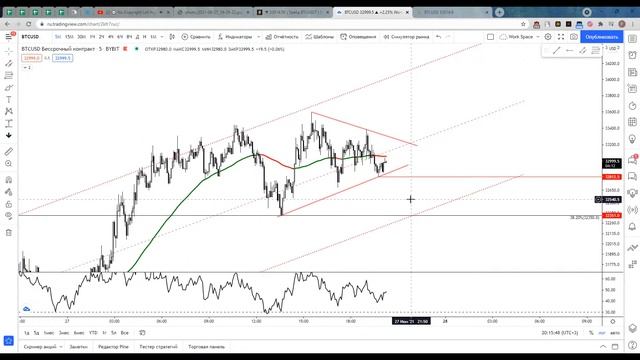Toggle percent scale % button
The width and height of the screenshot is (640, 360).
(591, 333)
